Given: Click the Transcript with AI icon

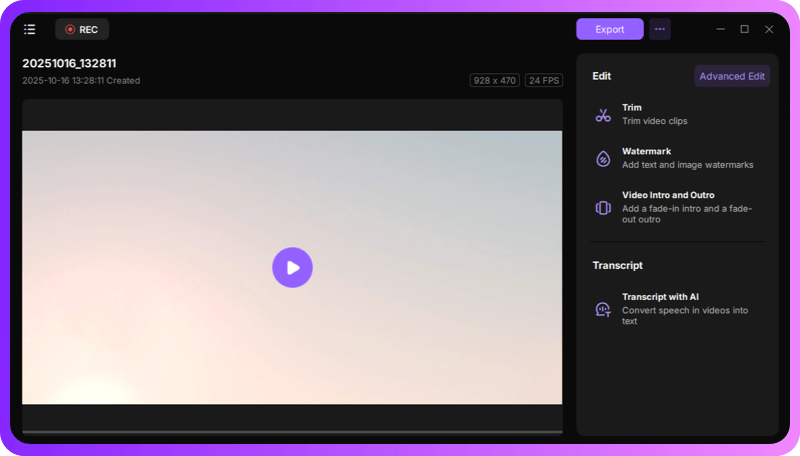Looking at the screenshot, I should (x=603, y=309).
